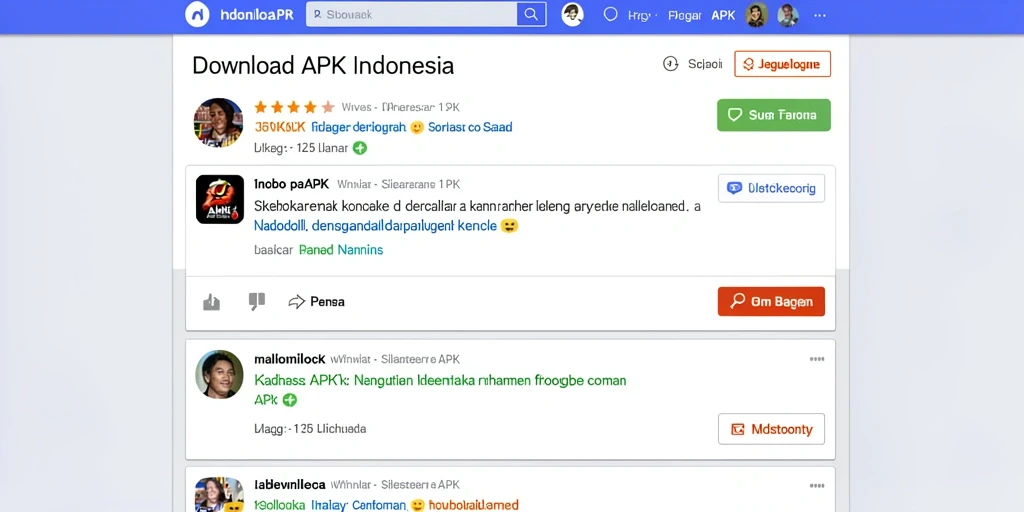This screenshot has width=1024, height=512.
Task: Click the site logo in the header
Action: [x=197, y=14]
